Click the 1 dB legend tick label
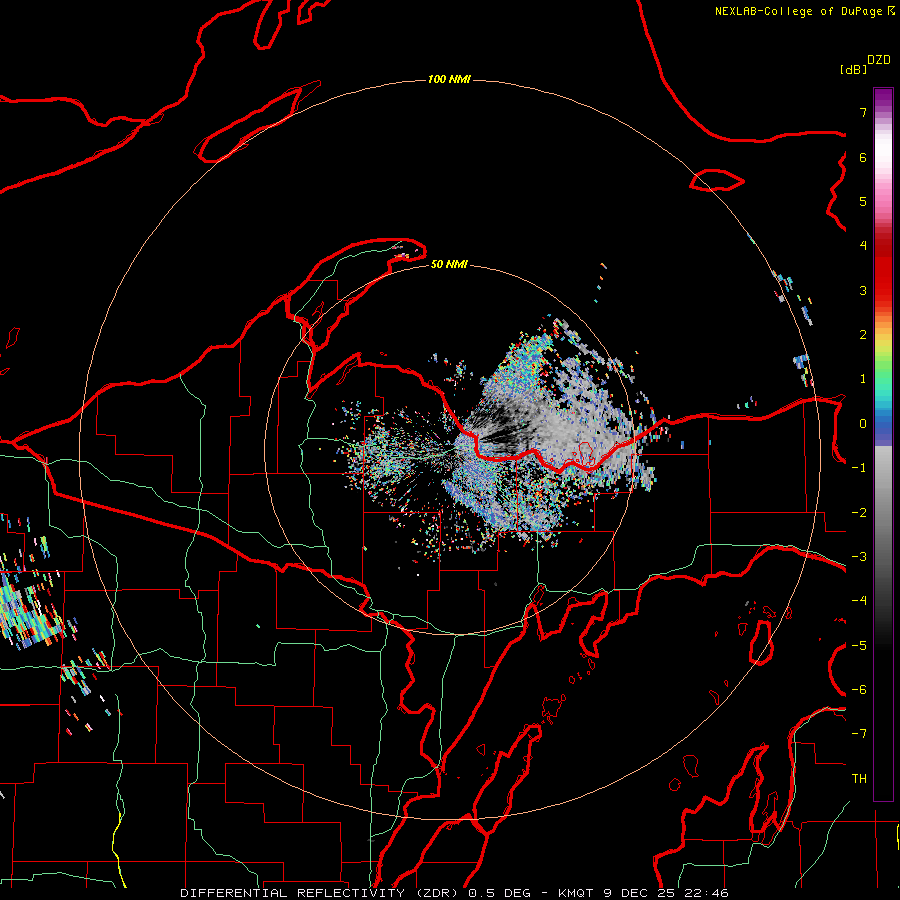Viewport: 900px width, 900px height. coord(863,379)
